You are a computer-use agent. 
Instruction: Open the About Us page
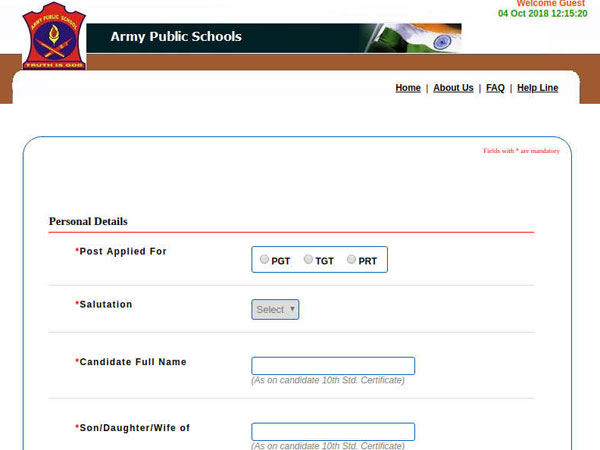click(453, 88)
